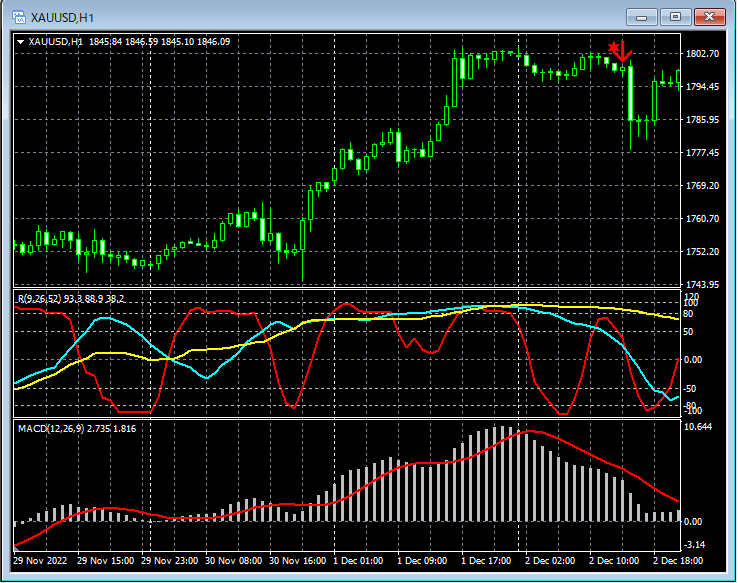Image resolution: width=738 pixels, height=583 pixels.
Task: Maximize the XAUUSD,H1 chart window
Action: [675, 17]
